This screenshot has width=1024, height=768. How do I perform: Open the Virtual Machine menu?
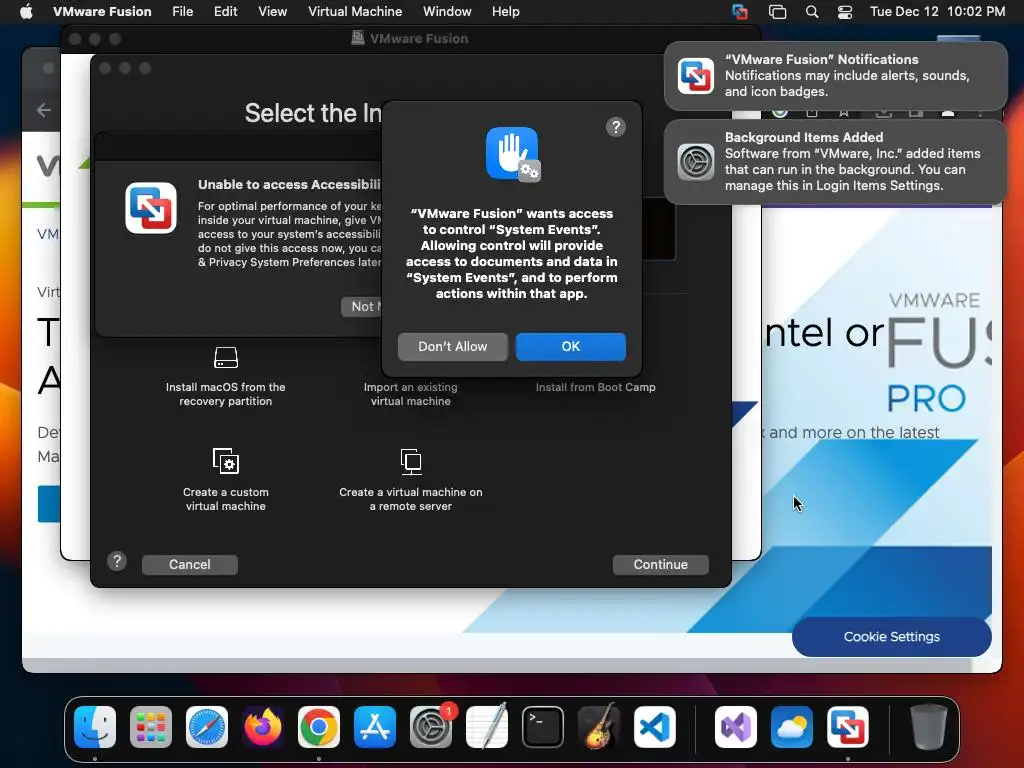(x=355, y=11)
